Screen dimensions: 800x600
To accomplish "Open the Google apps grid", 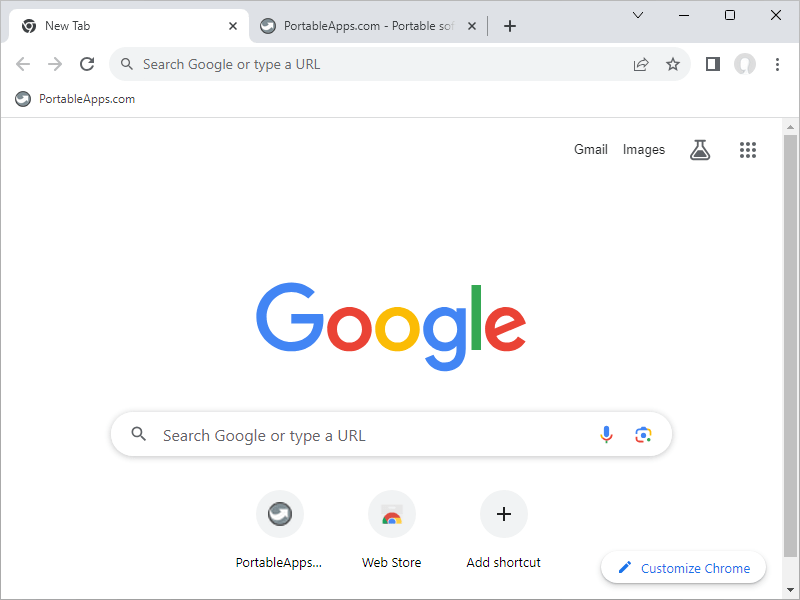I will (x=748, y=150).
